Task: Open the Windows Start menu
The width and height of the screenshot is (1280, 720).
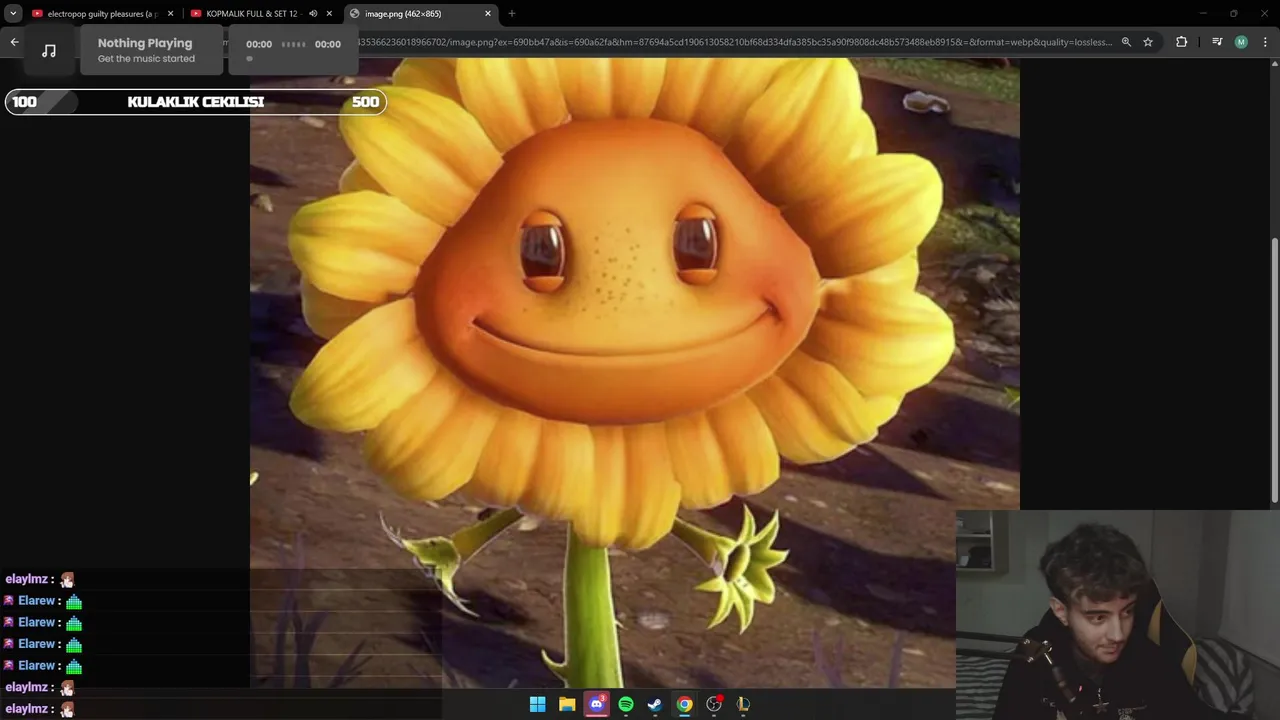Action: pyautogui.click(x=538, y=704)
